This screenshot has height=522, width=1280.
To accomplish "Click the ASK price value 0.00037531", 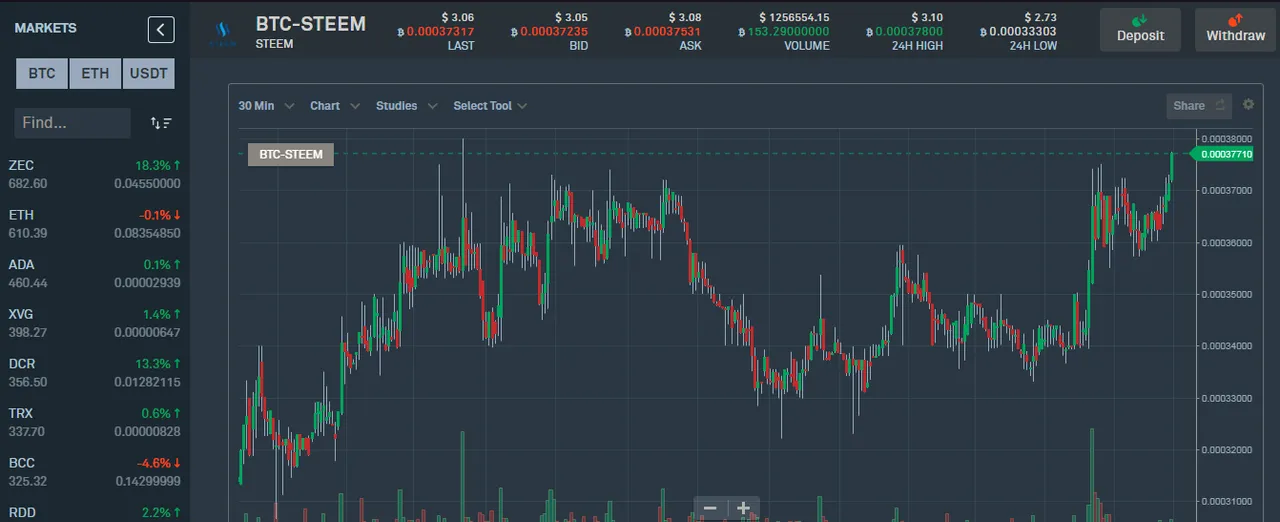I will pos(668,32).
